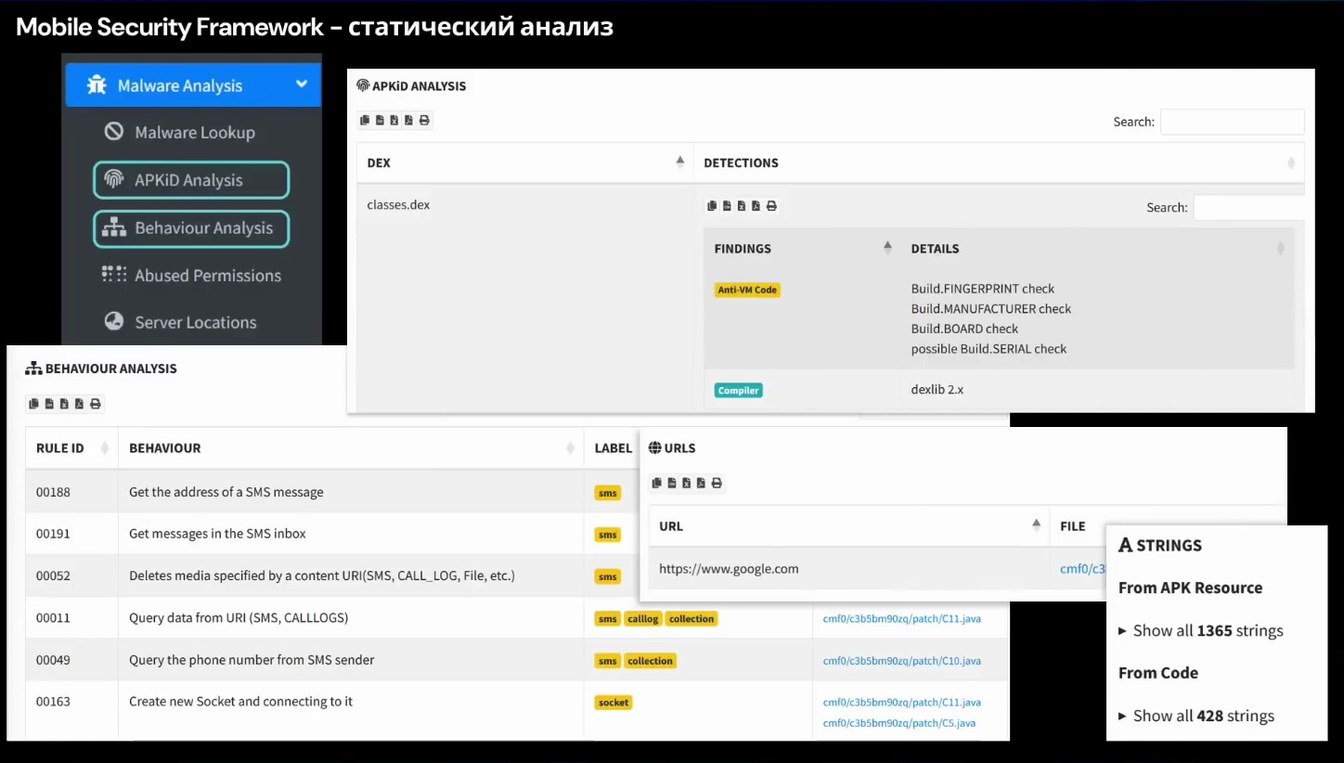The height and width of the screenshot is (763, 1344).
Task: Sort Behaviour table by BEHAVIOUR arrow
Action: 570,448
